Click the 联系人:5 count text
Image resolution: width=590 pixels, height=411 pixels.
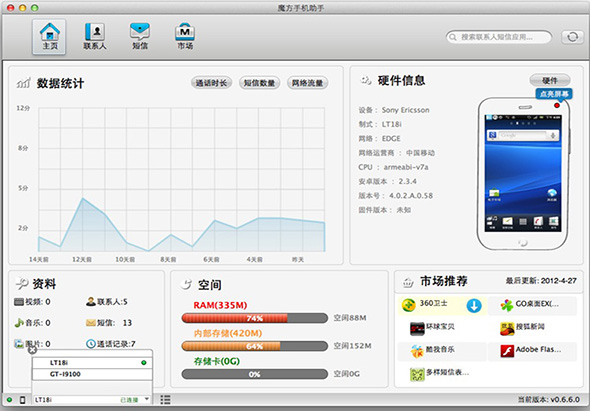coord(112,302)
